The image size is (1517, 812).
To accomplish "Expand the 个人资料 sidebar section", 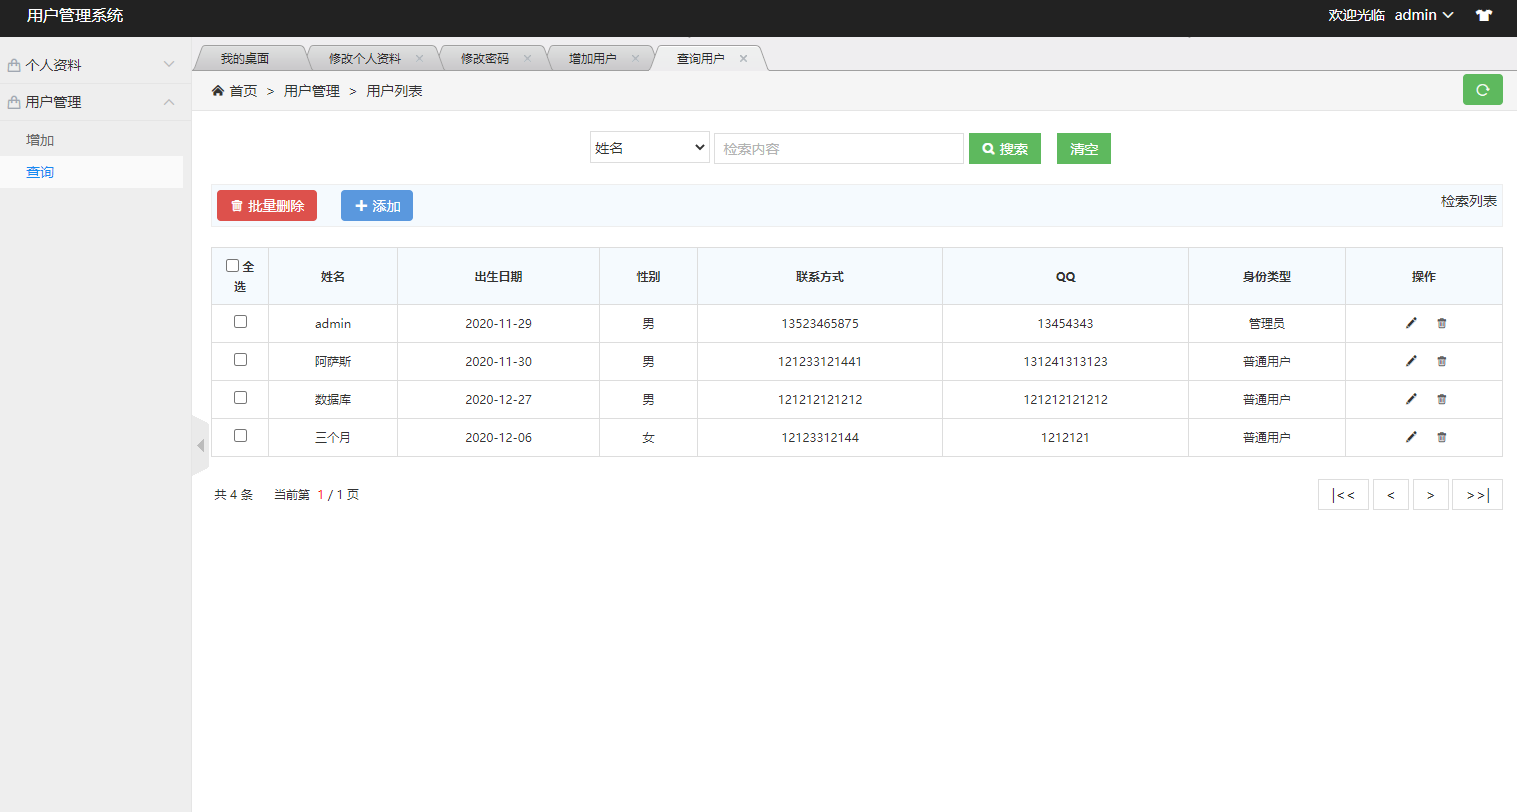I will (91, 65).
